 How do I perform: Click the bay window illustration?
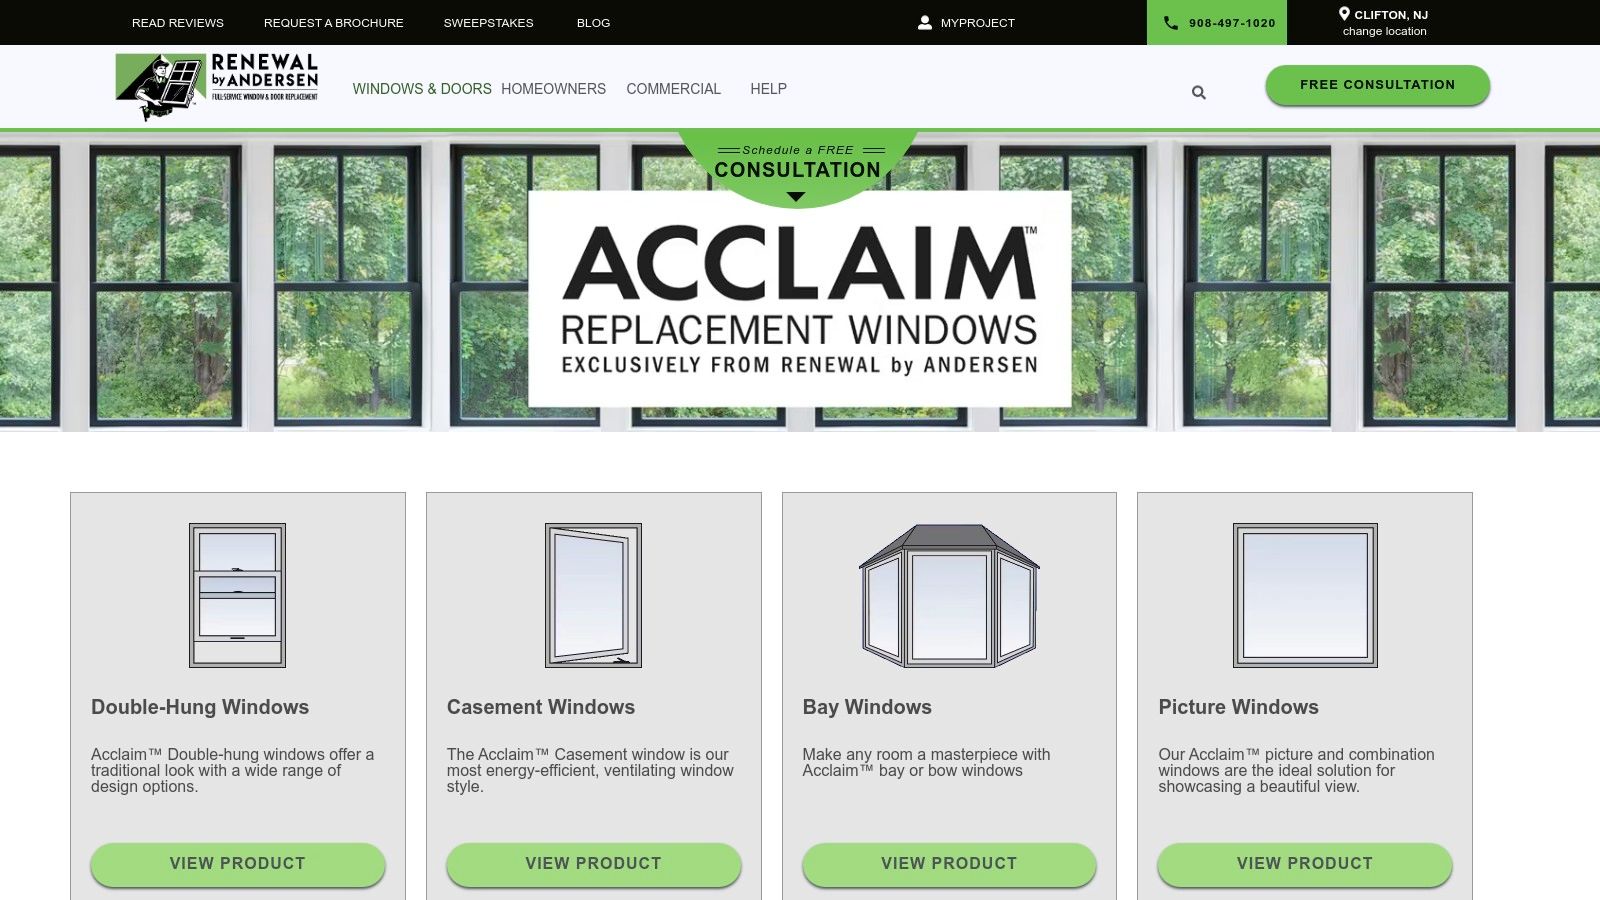click(949, 595)
